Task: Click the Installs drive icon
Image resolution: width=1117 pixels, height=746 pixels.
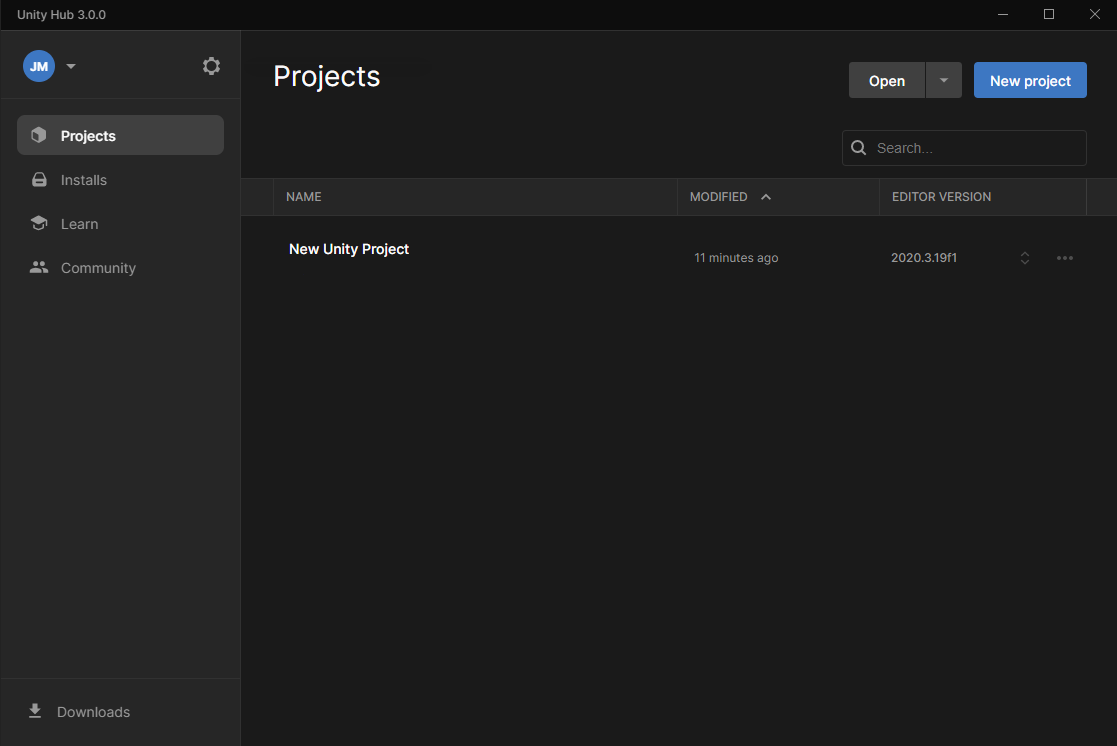Action: coord(39,180)
